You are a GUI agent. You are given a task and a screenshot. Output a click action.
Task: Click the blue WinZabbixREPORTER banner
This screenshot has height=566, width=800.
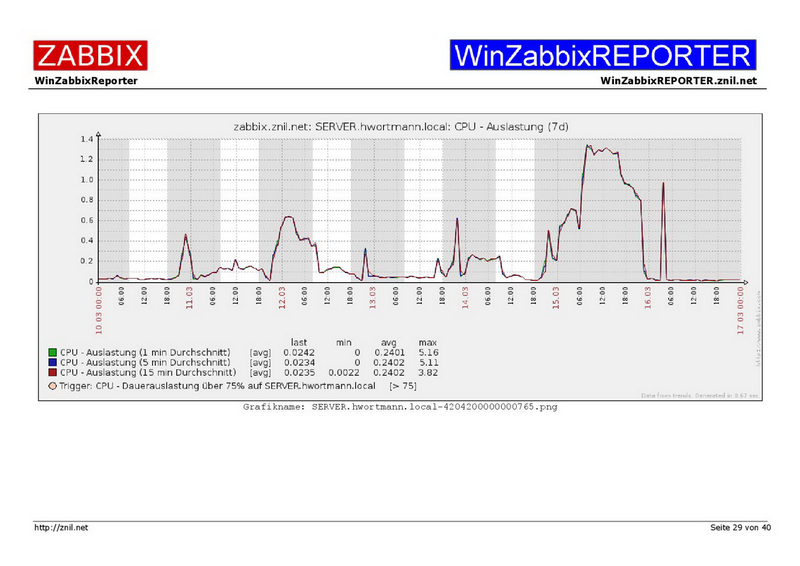point(603,55)
